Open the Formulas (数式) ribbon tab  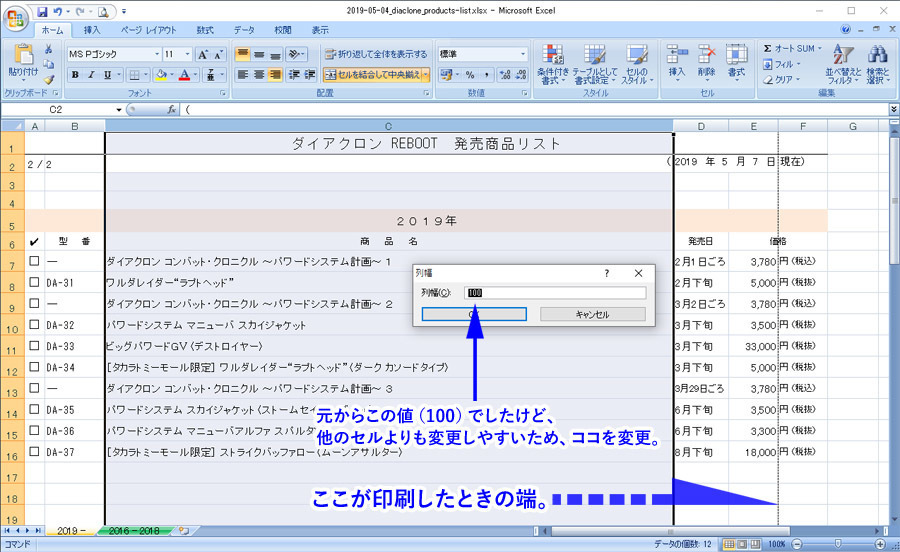click(x=205, y=30)
